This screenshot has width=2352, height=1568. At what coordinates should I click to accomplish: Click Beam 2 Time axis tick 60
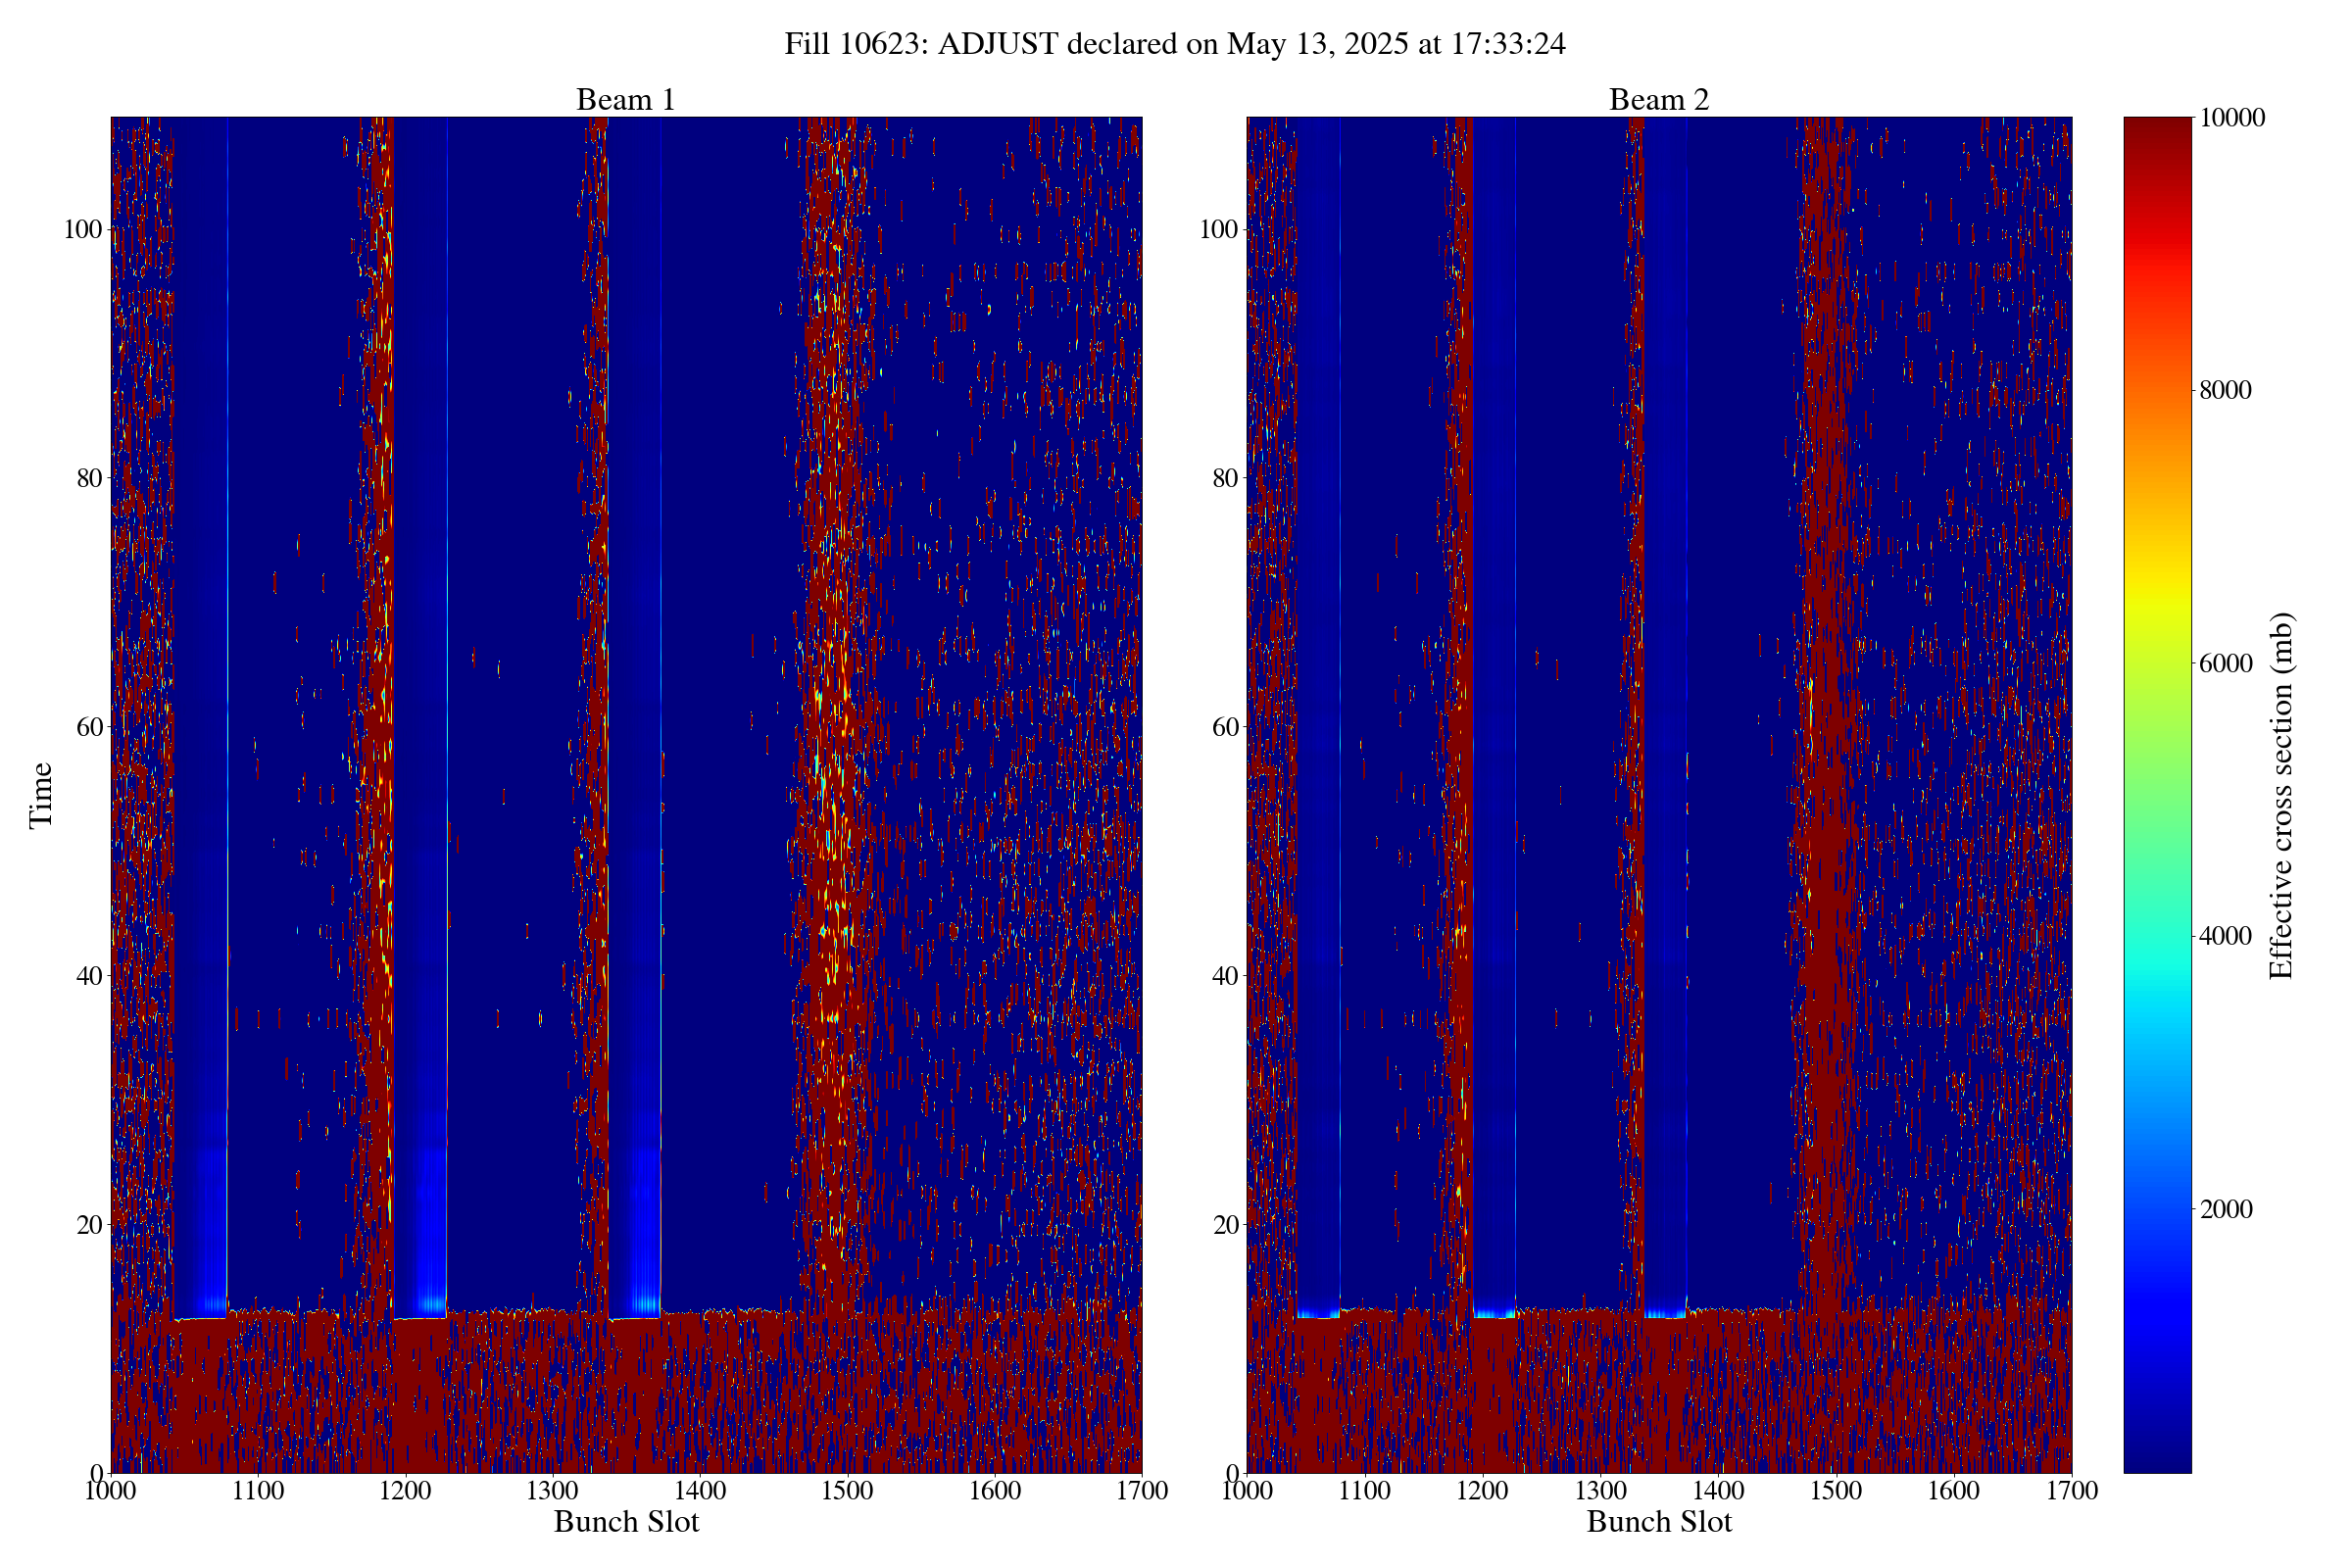[1226, 727]
